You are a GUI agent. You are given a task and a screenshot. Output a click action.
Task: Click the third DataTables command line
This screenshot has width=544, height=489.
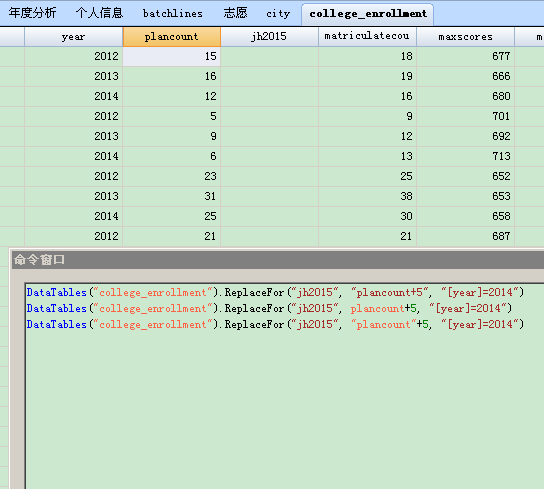click(x=275, y=324)
